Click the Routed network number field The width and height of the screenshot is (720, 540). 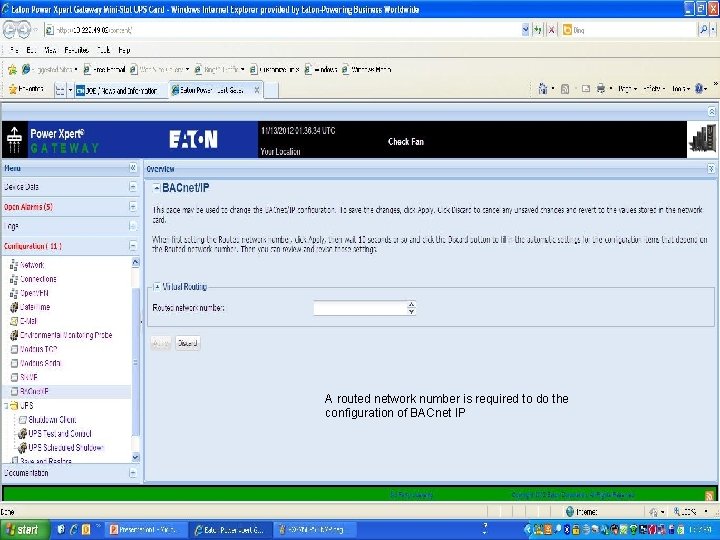click(360, 308)
